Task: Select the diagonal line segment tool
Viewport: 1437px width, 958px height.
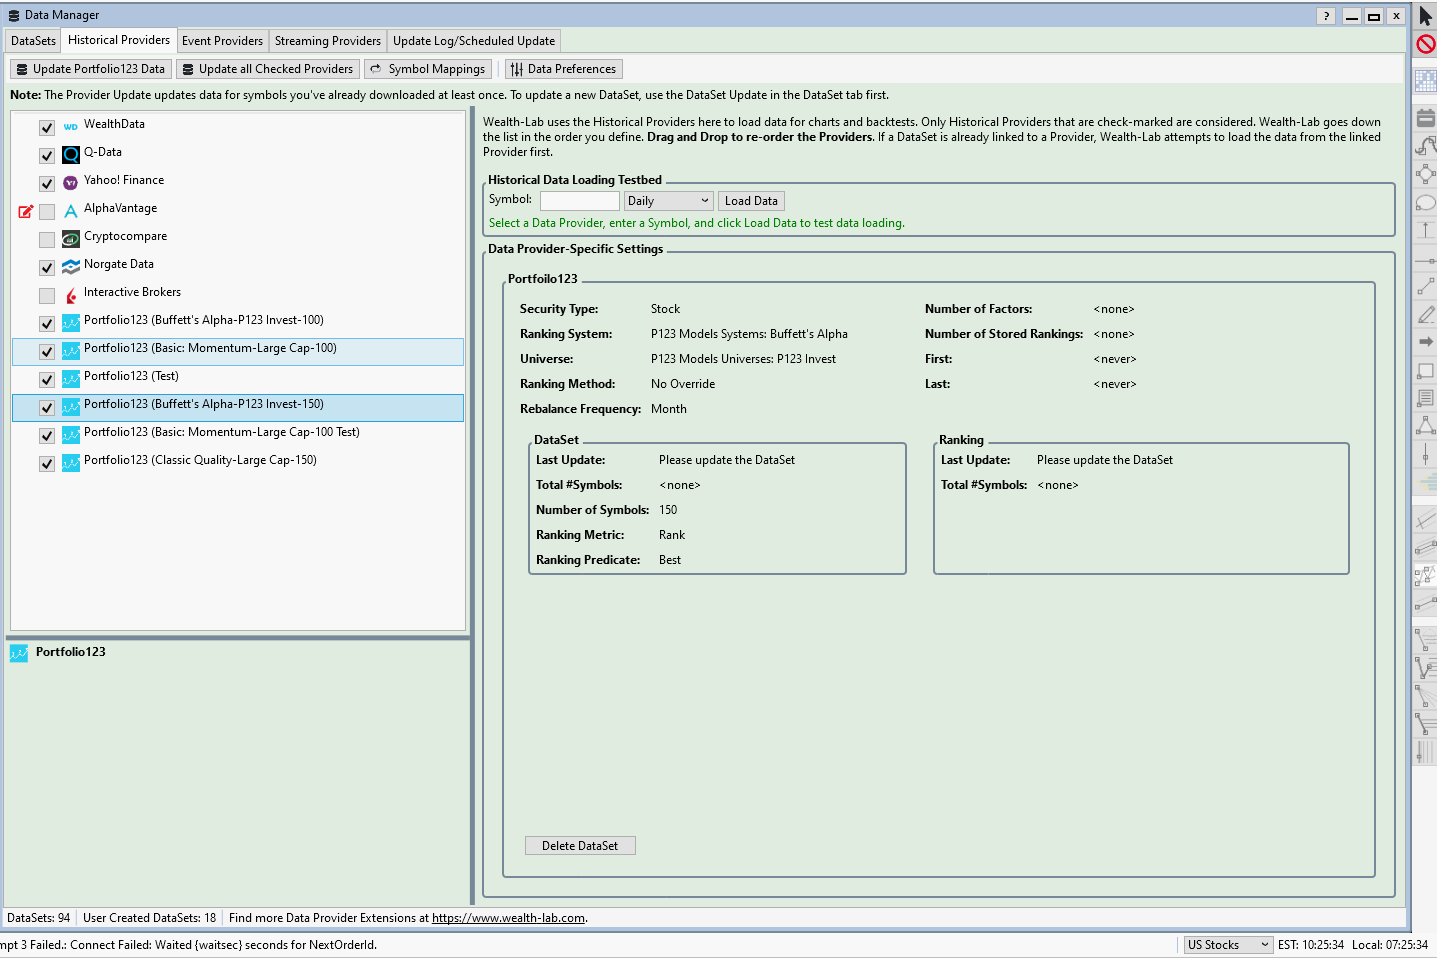Action: 1426,288
